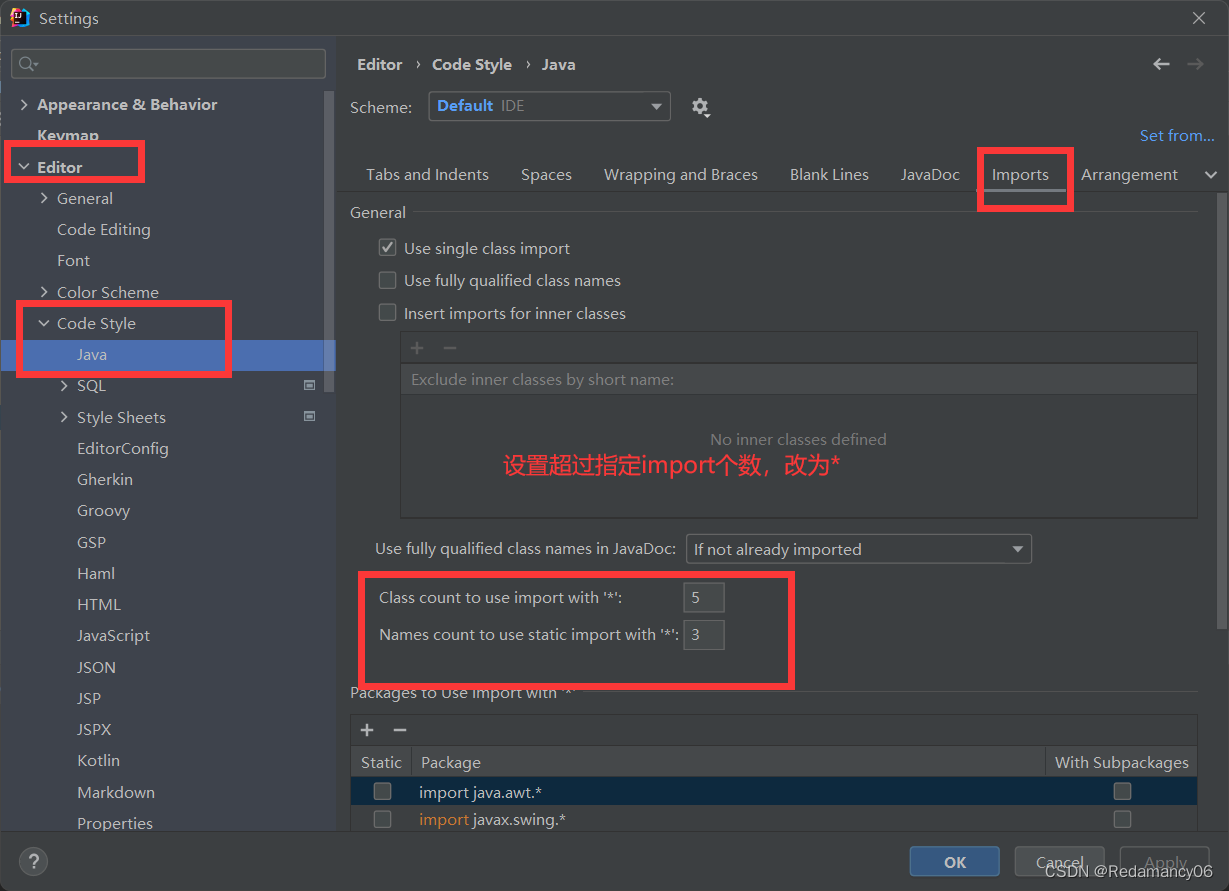Select JSON code style
The height and width of the screenshot is (891, 1229).
pos(96,667)
